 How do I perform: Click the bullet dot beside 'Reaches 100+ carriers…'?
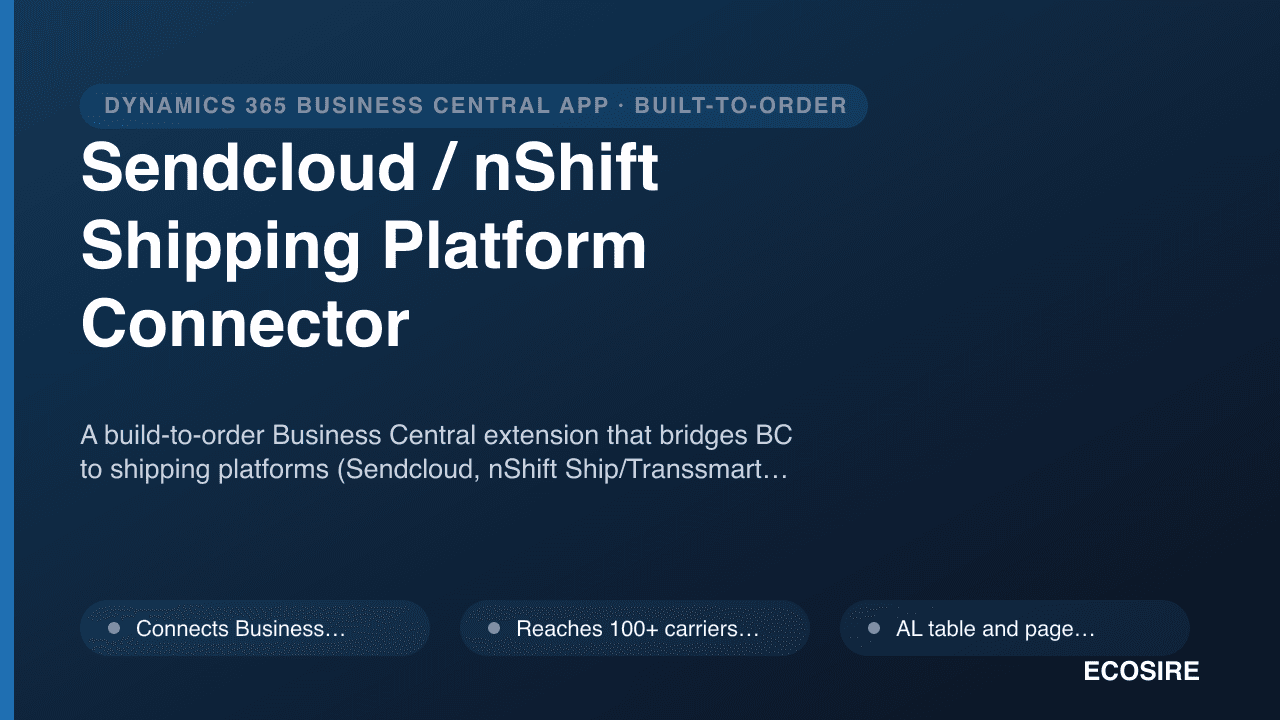click(494, 628)
